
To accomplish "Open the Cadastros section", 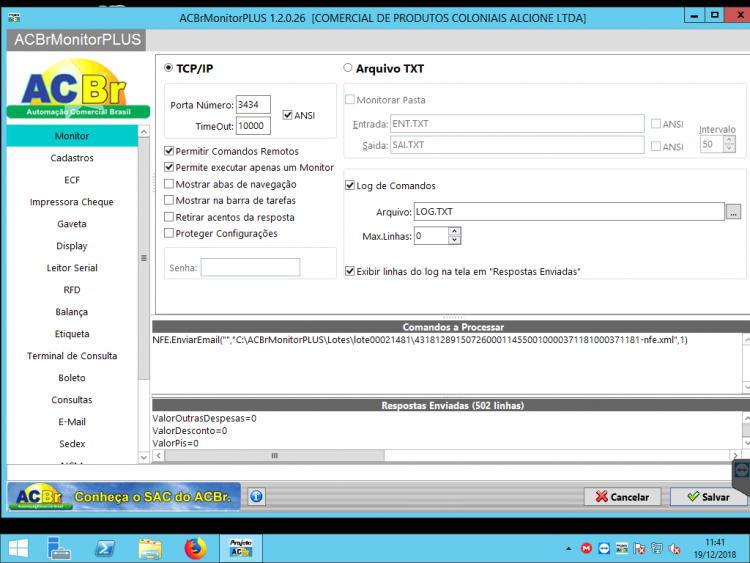I will [x=72, y=158].
